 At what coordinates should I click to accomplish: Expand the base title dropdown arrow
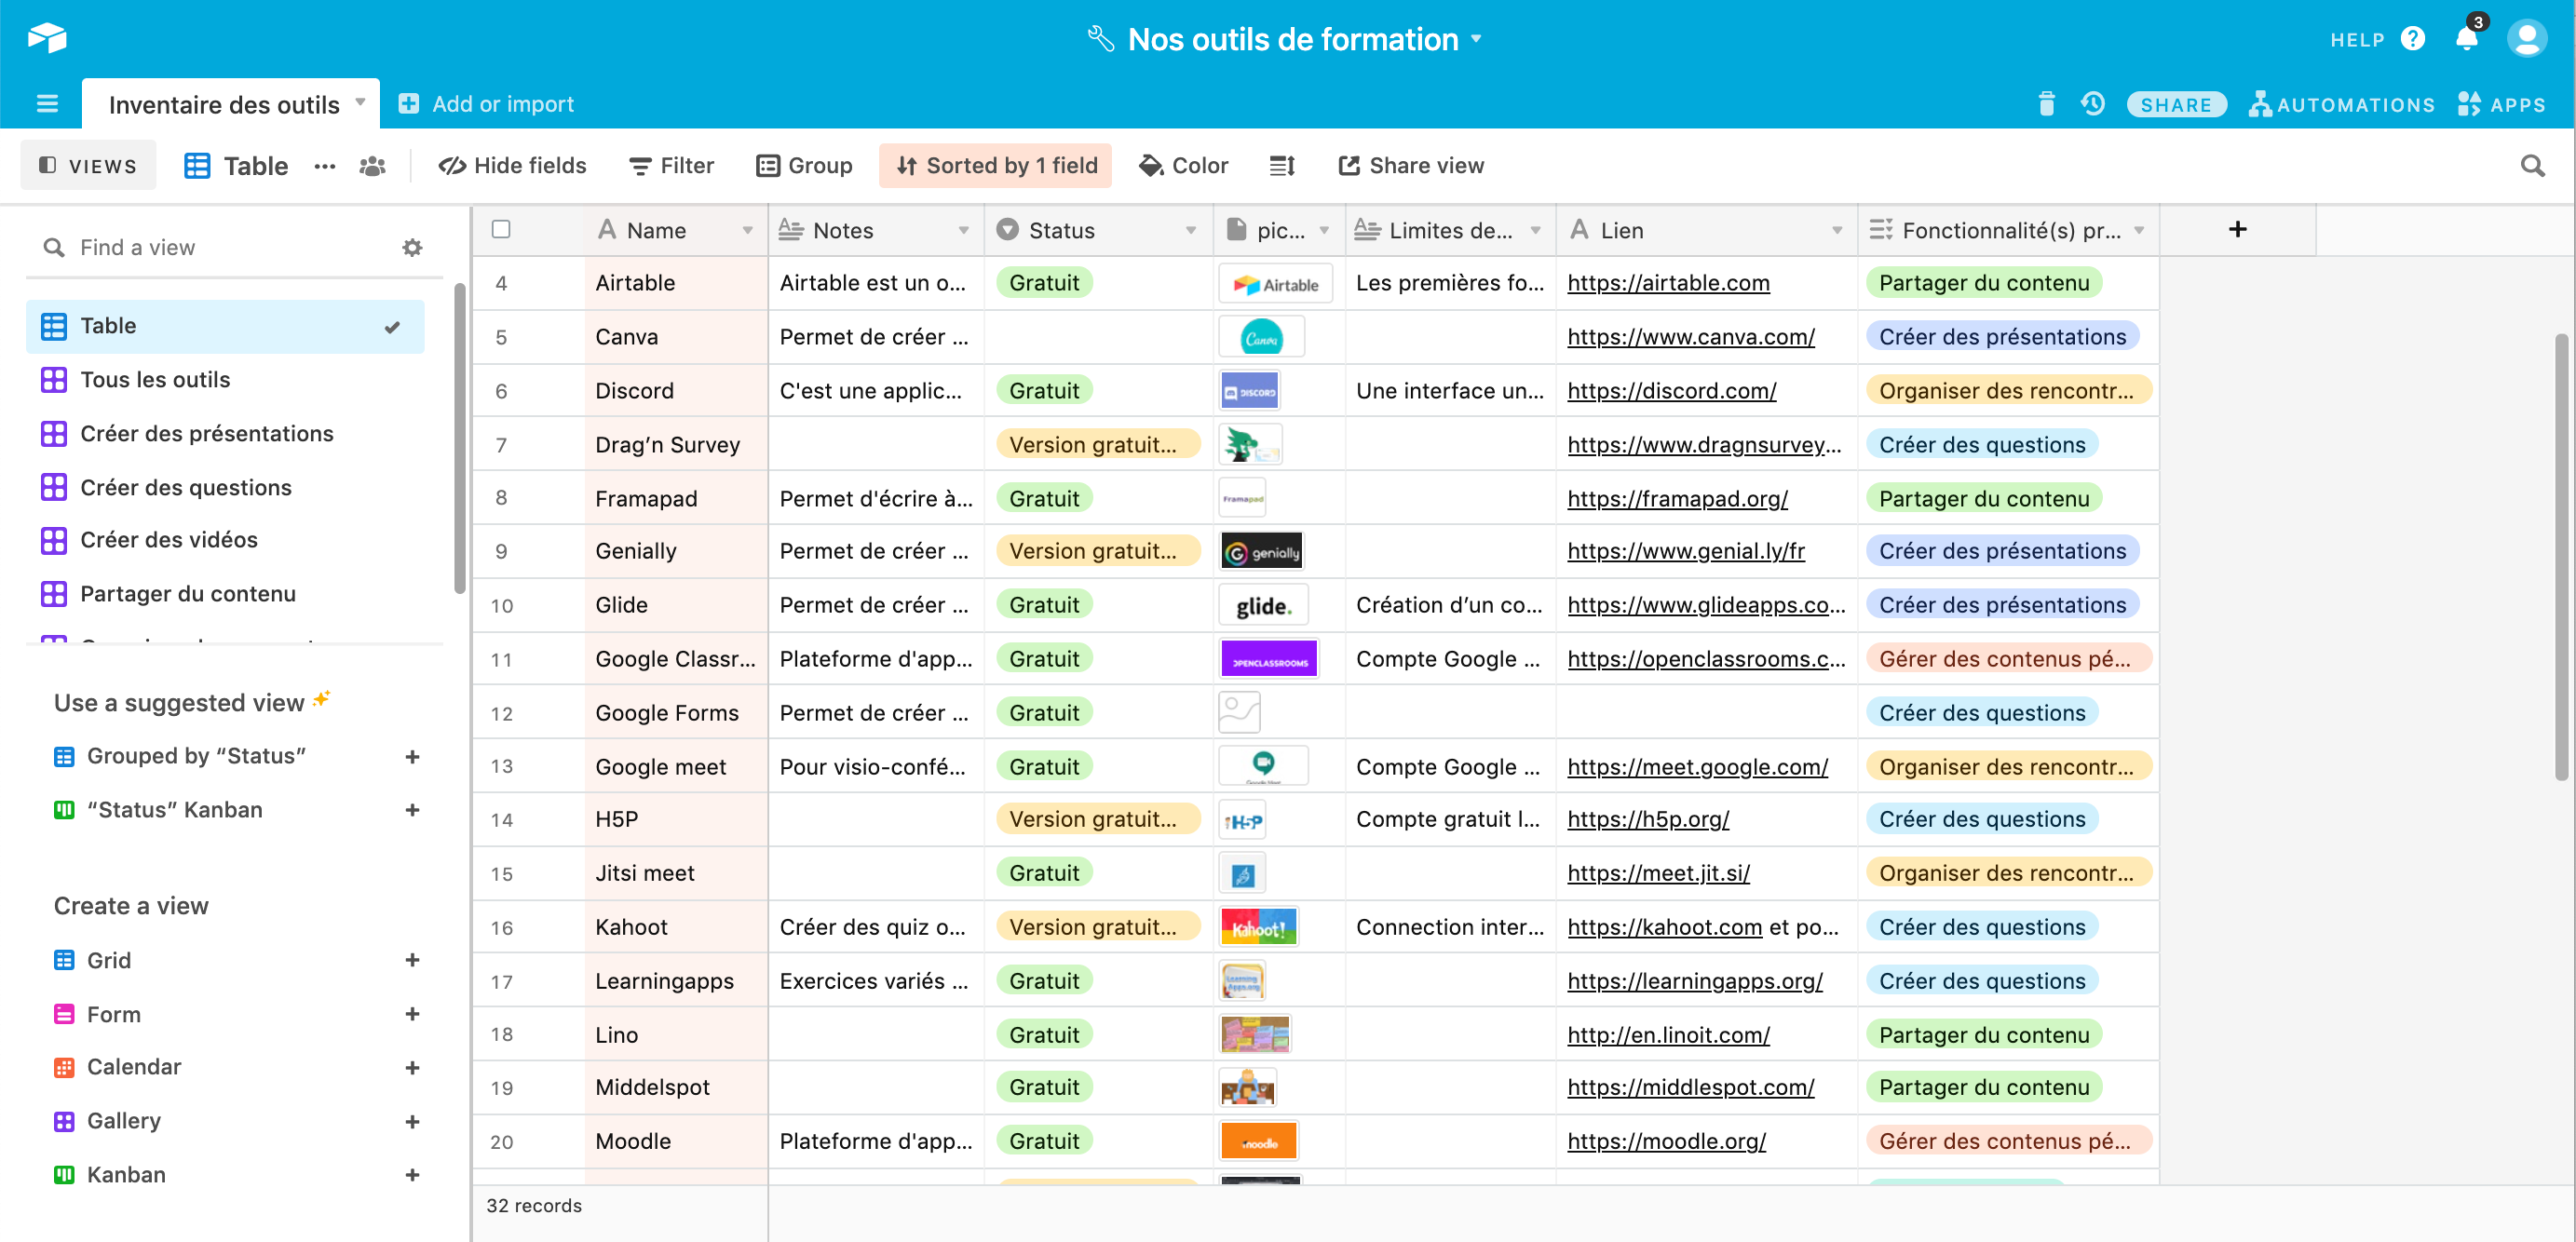(1476, 40)
